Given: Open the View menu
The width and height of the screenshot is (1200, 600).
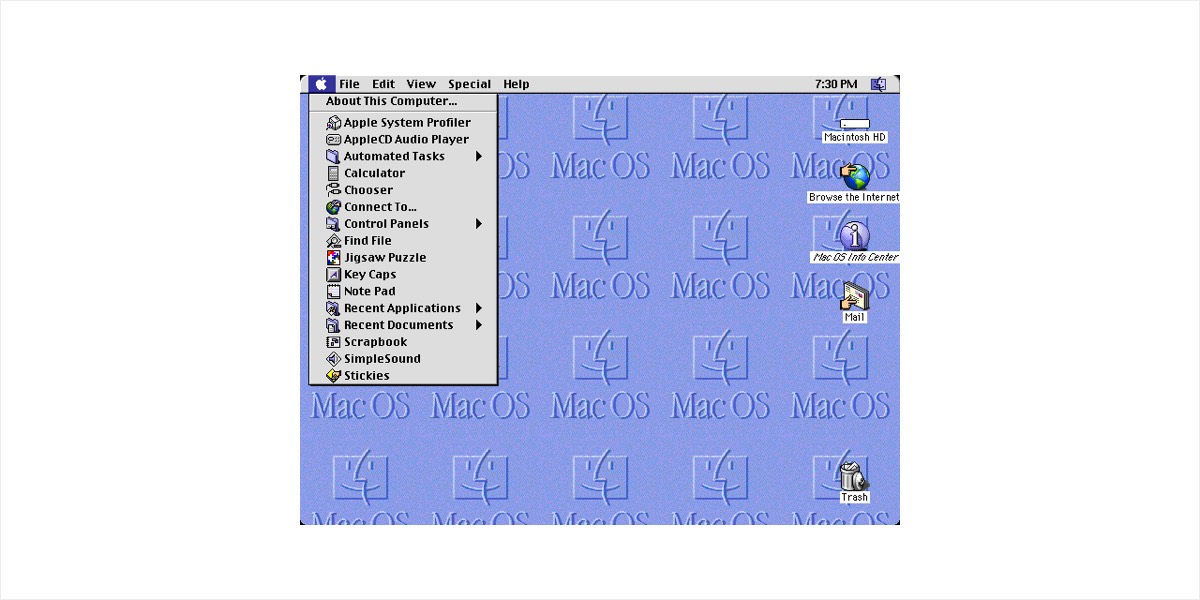Looking at the screenshot, I should click(421, 84).
